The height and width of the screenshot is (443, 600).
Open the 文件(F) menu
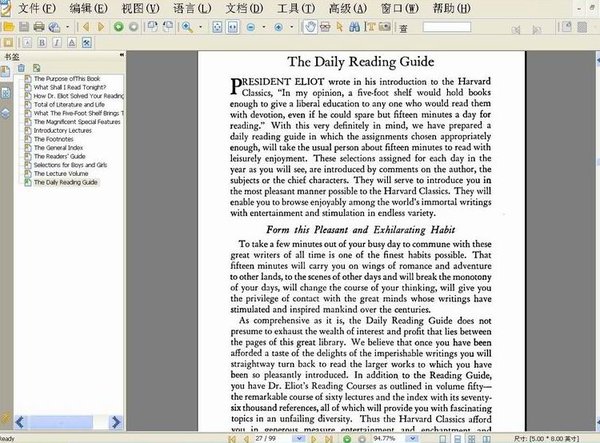pos(37,8)
